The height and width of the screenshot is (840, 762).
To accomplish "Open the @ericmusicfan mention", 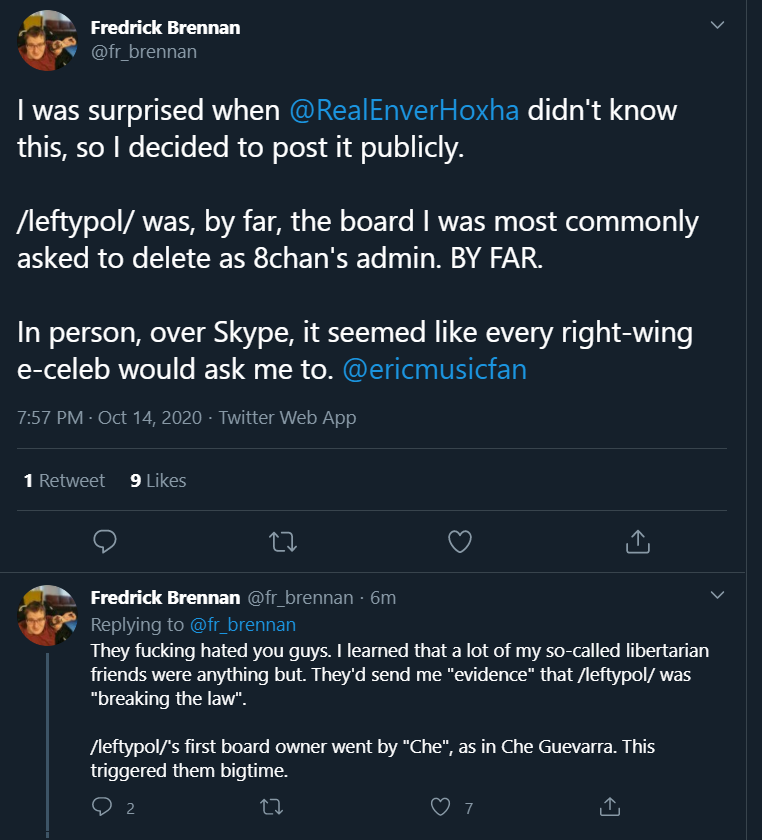I will tap(434, 369).
